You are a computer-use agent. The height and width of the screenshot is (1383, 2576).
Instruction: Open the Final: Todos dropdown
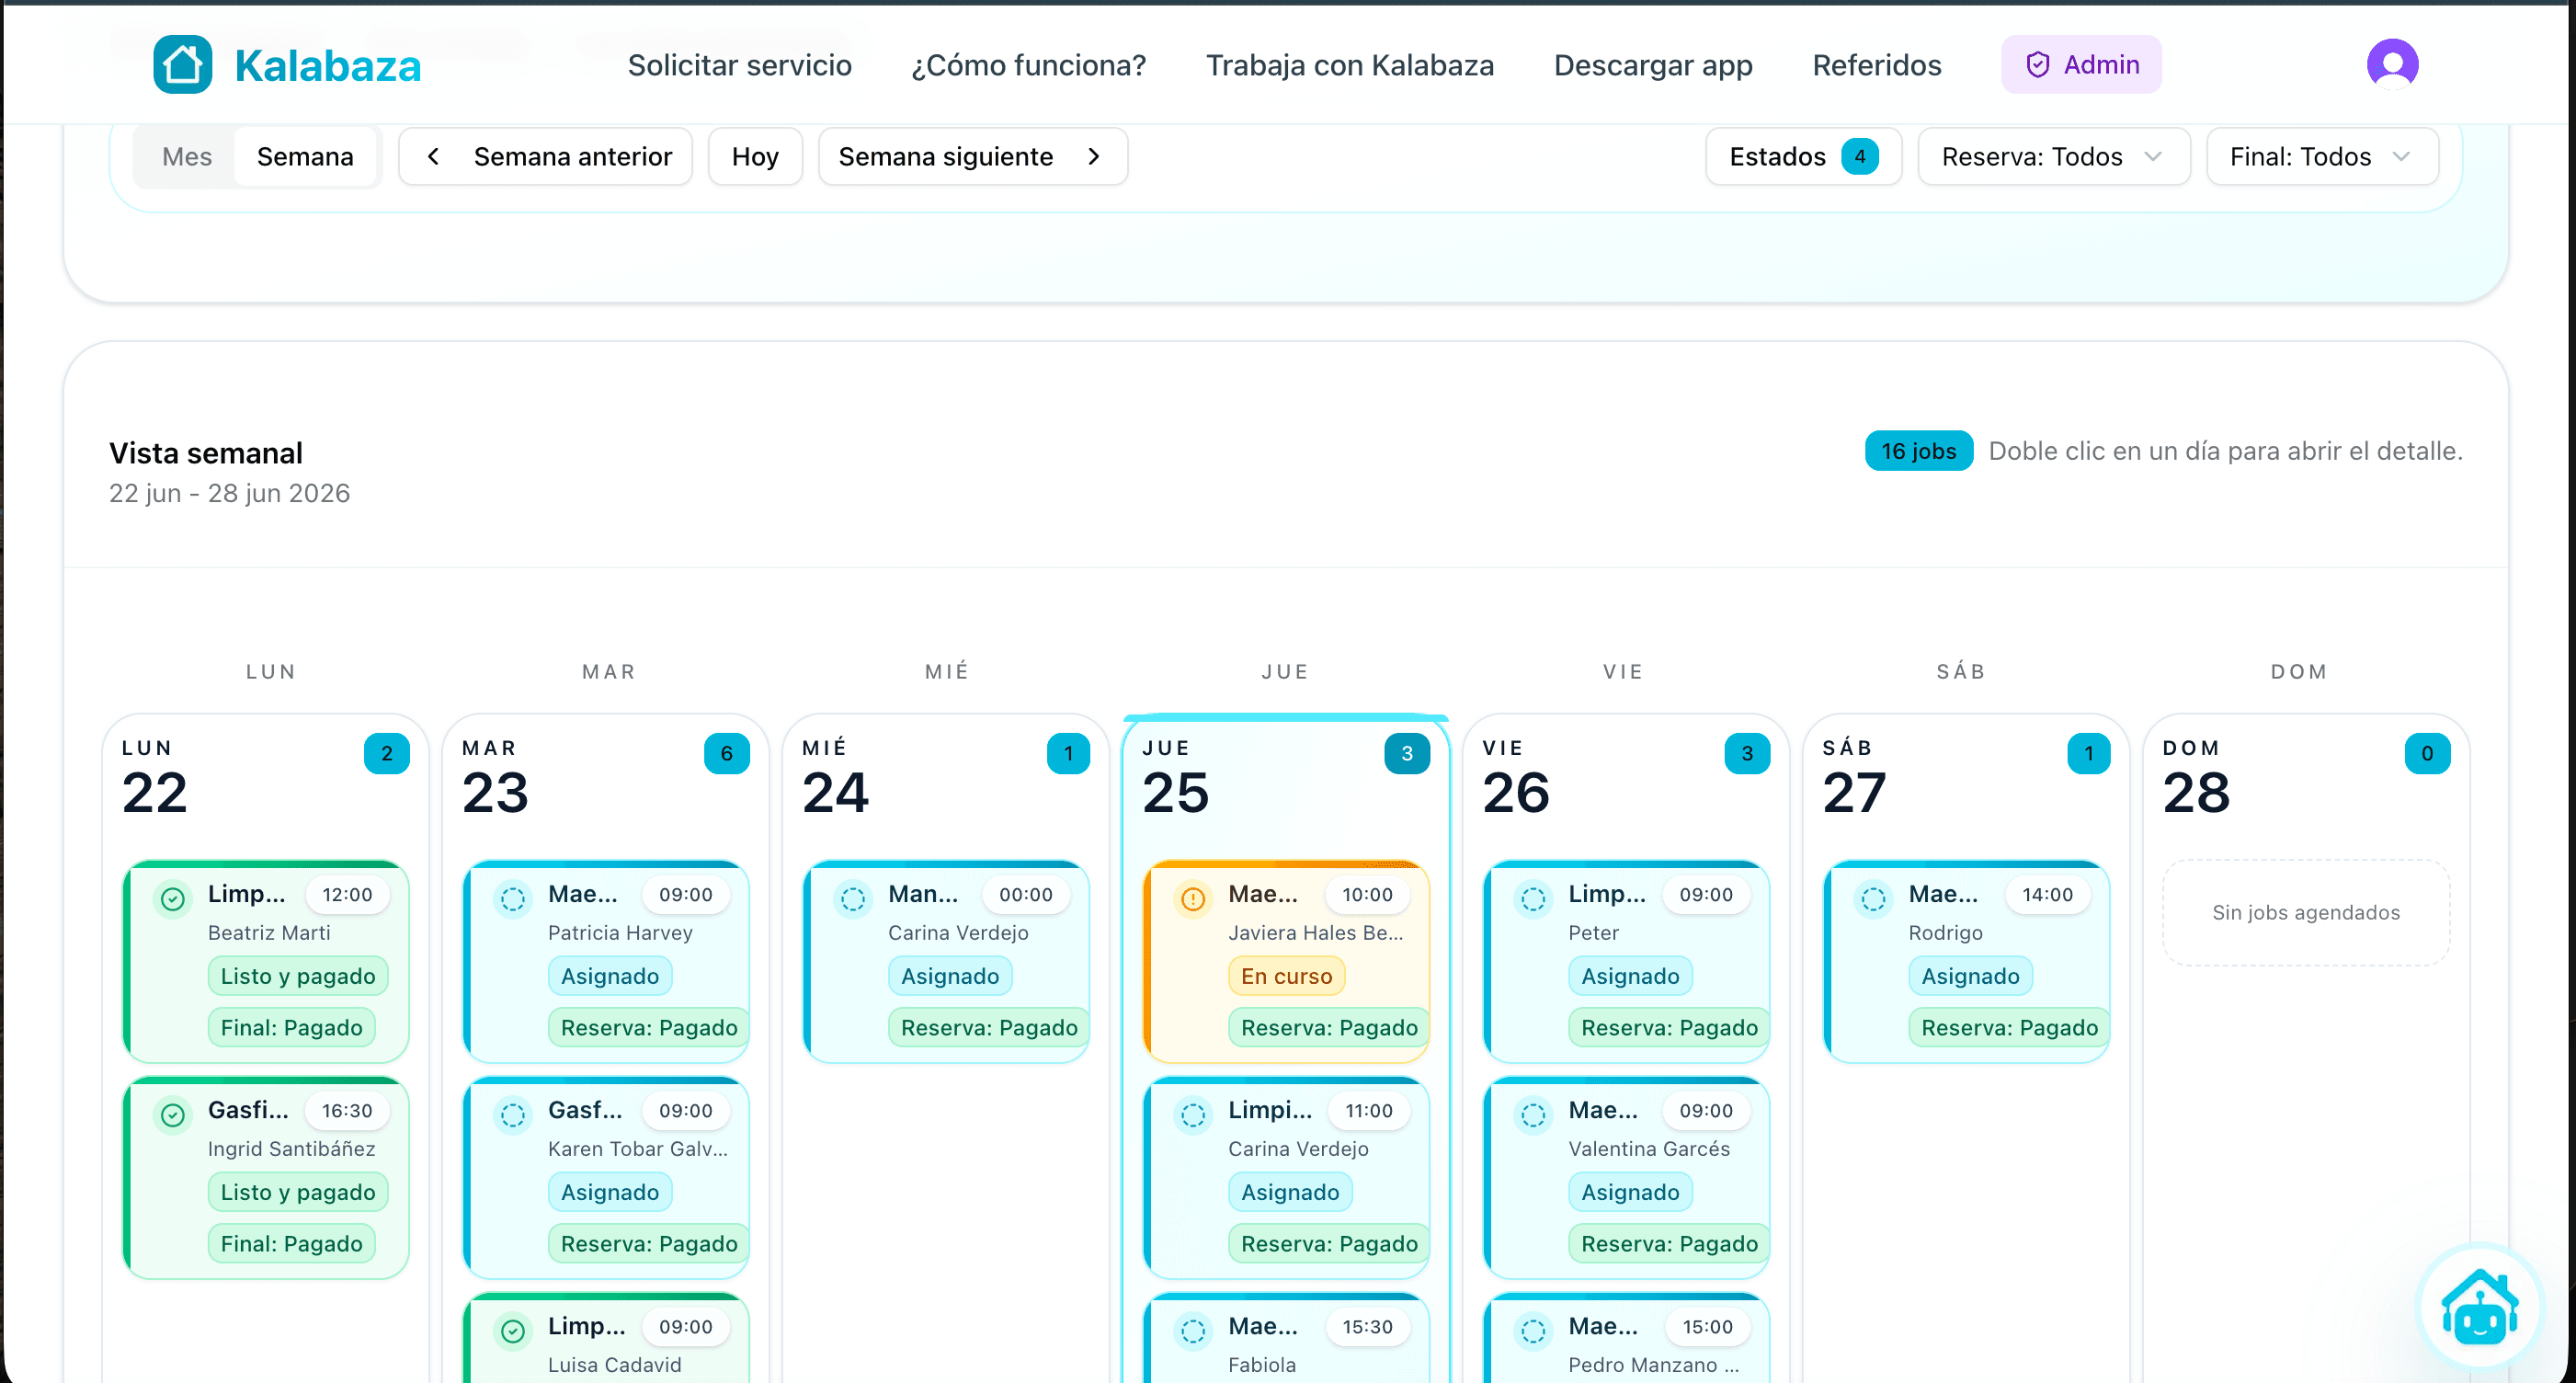[2321, 157]
